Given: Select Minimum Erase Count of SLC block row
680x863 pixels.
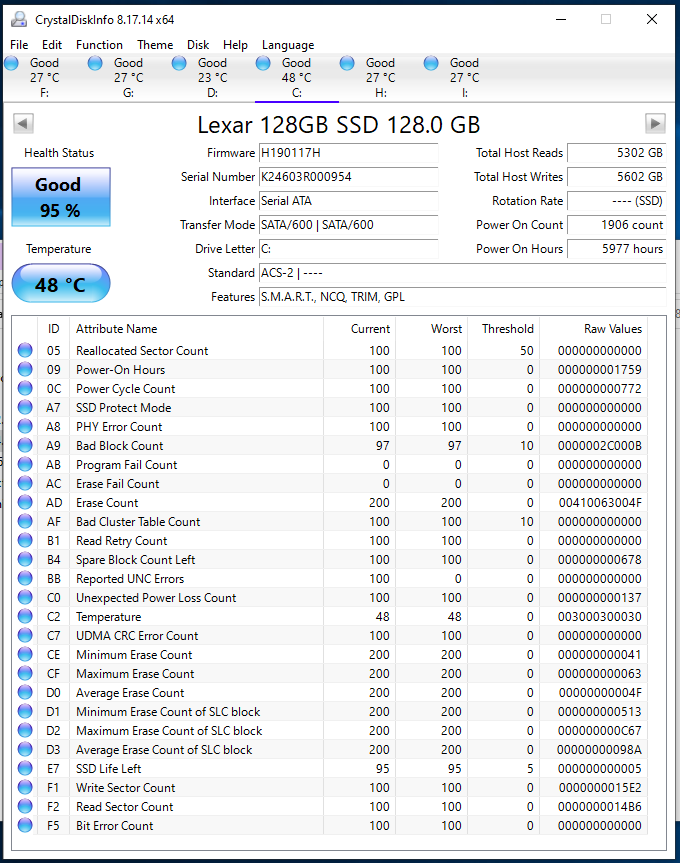Looking at the screenshot, I should click(x=330, y=711).
